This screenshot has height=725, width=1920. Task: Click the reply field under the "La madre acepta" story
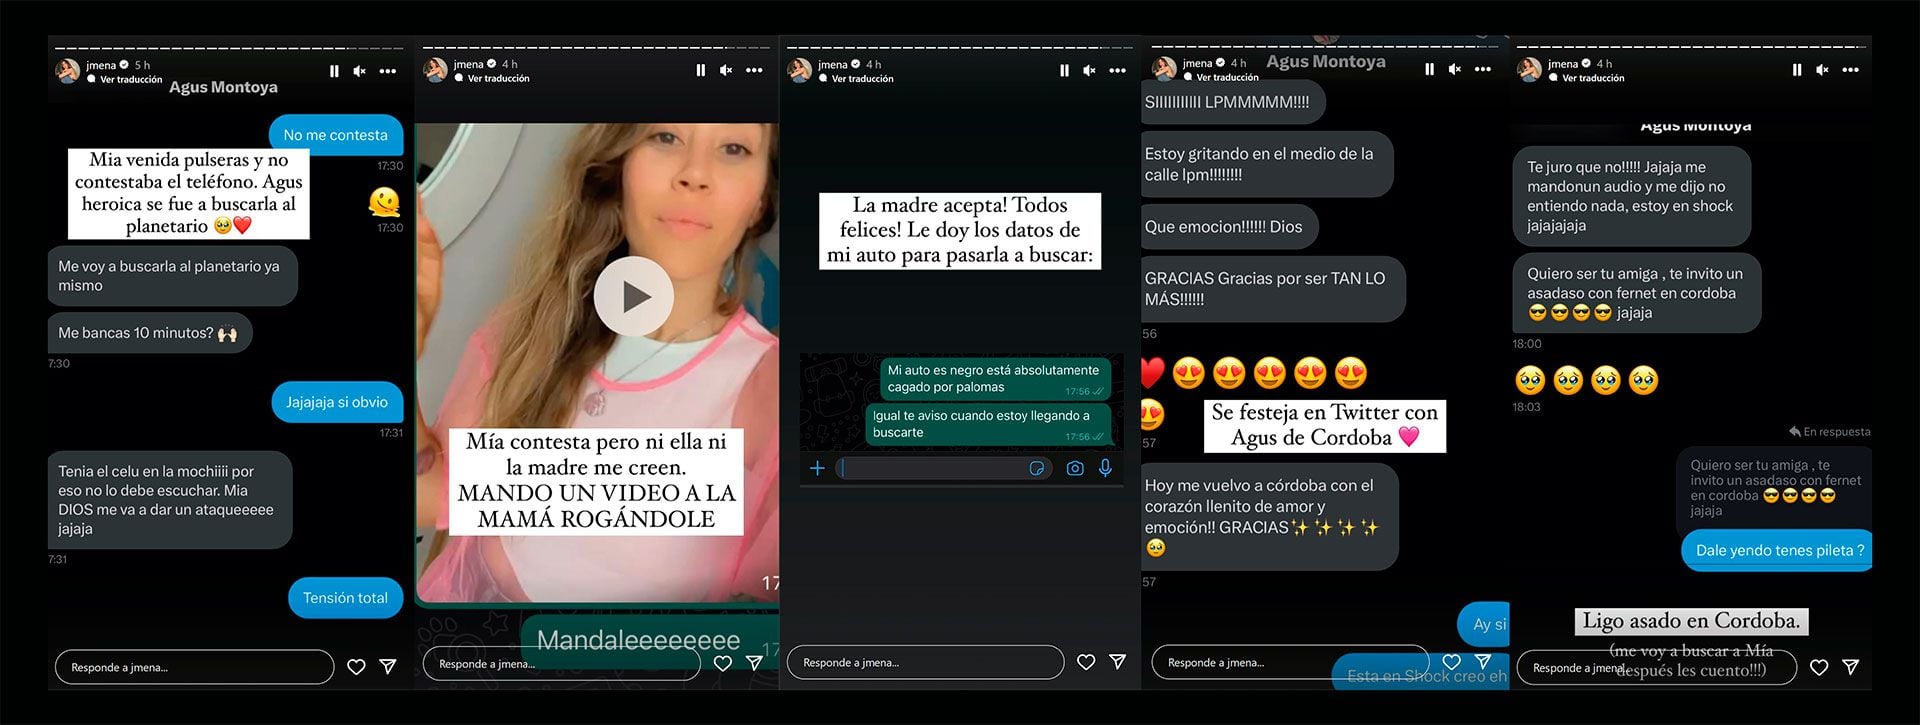[925, 662]
